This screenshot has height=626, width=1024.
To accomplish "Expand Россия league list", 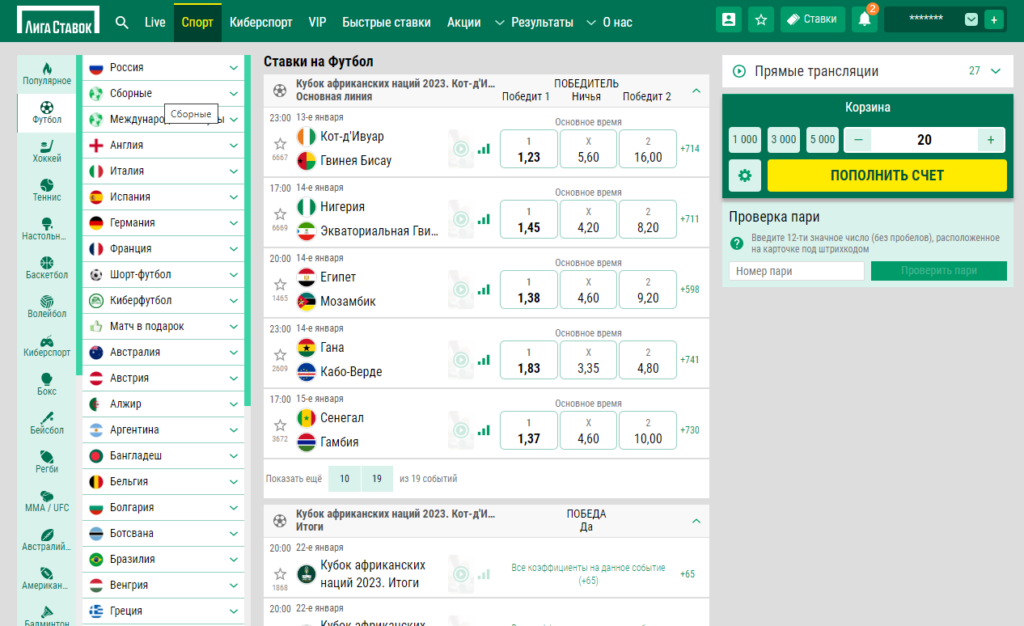I will (x=233, y=68).
